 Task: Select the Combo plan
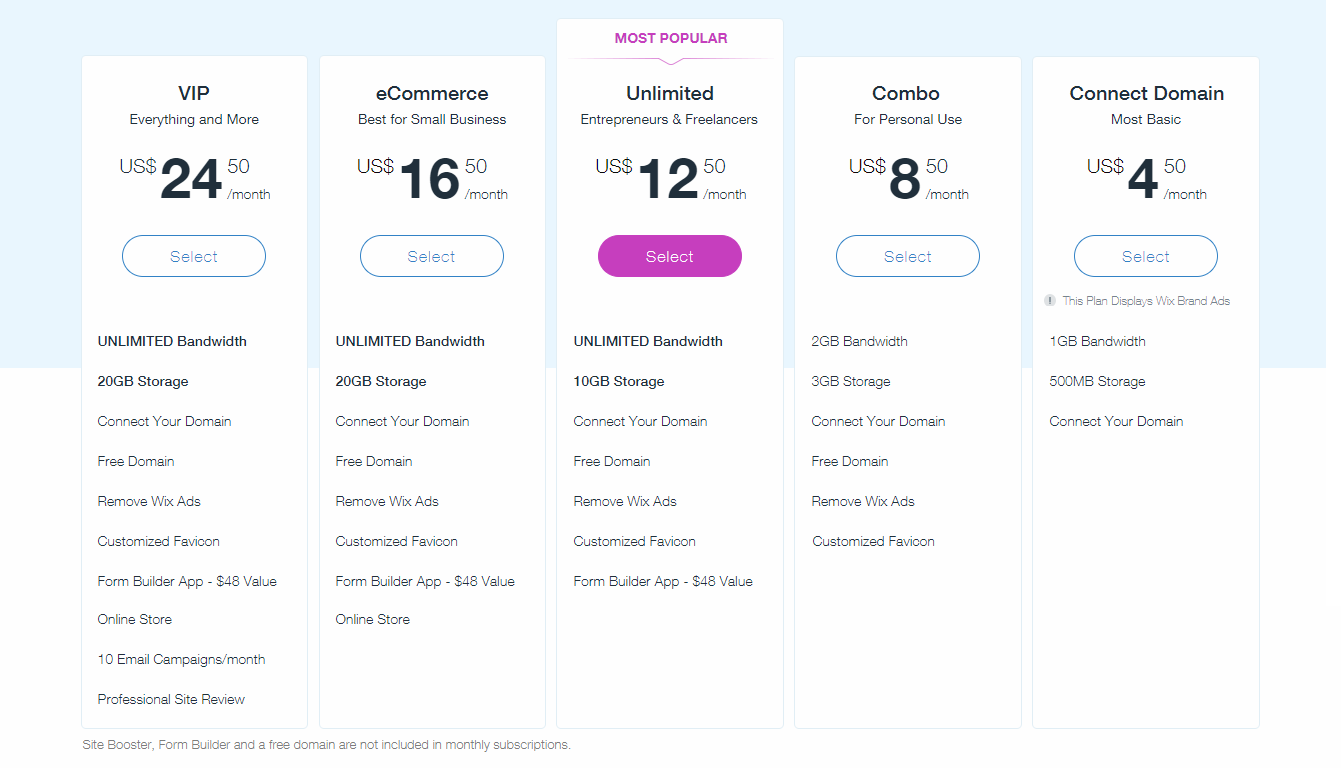tap(908, 256)
